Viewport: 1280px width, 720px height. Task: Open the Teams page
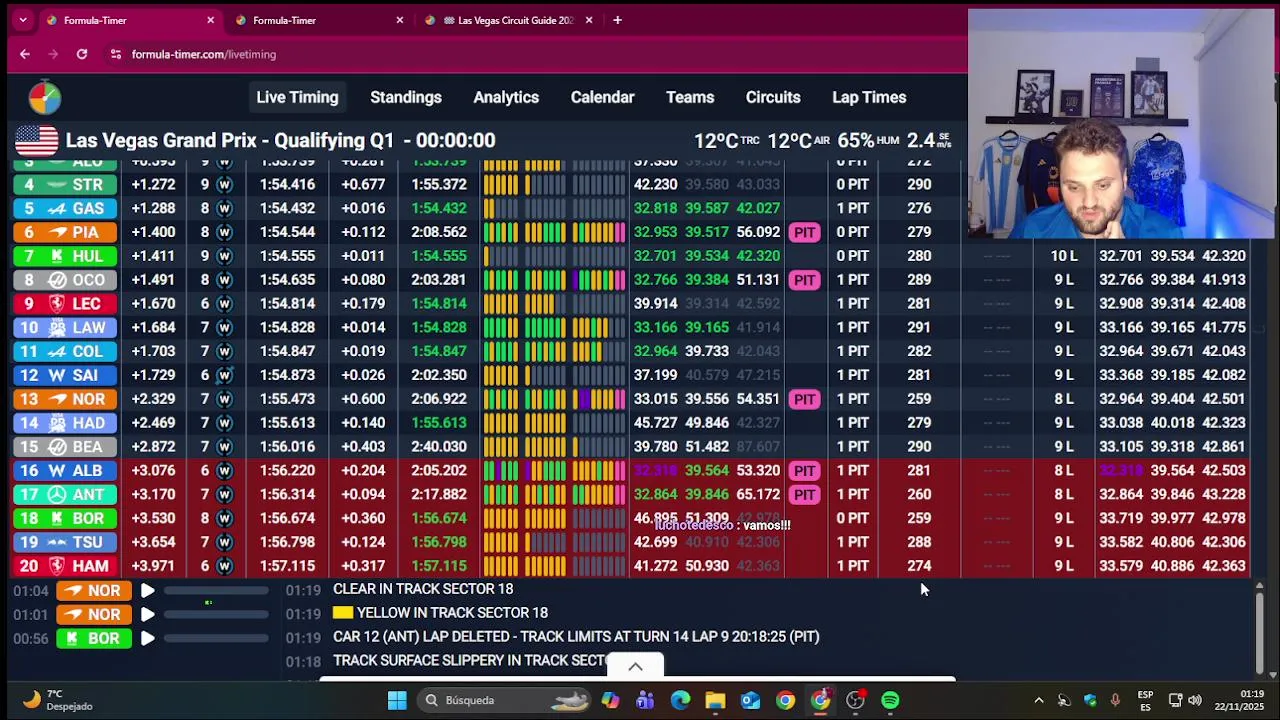pyautogui.click(x=690, y=97)
